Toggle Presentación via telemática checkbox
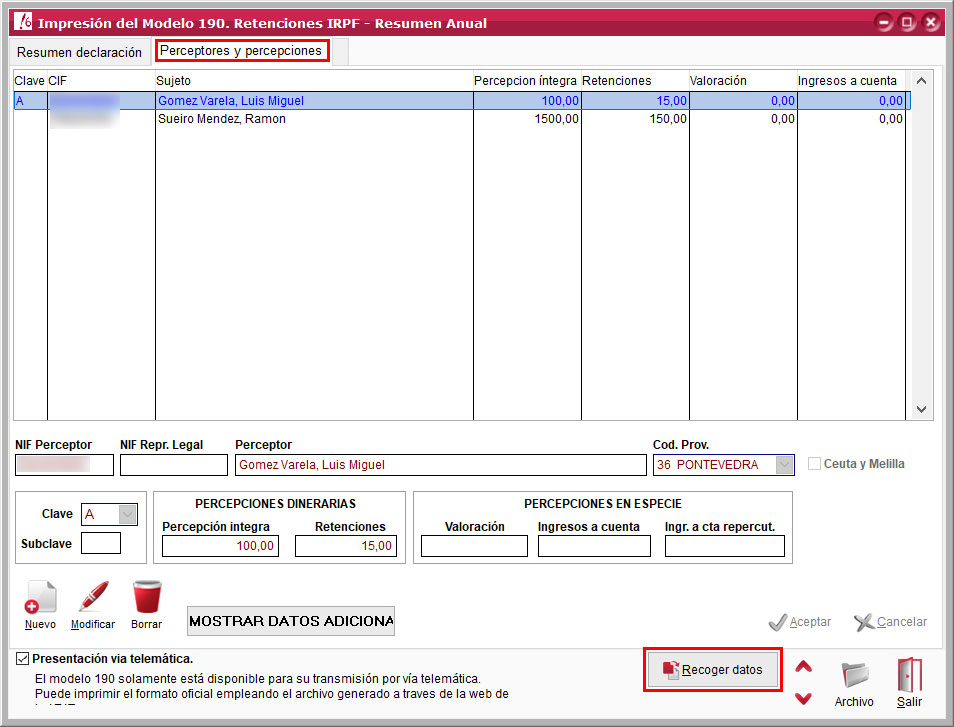954x727 pixels. click(23, 658)
